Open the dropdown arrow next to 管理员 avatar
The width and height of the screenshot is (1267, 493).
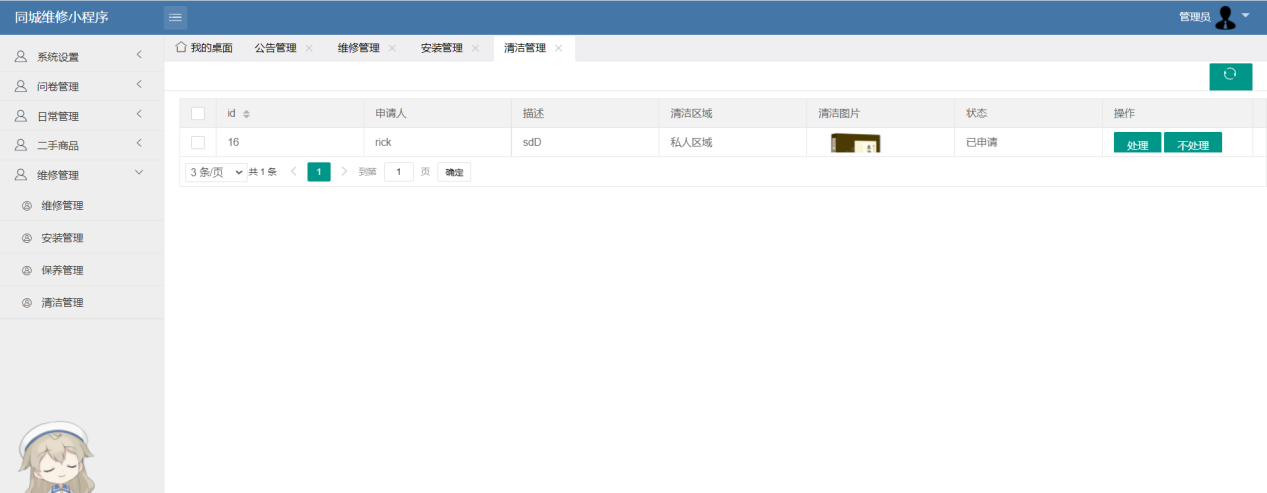(x=1246, y=16)
